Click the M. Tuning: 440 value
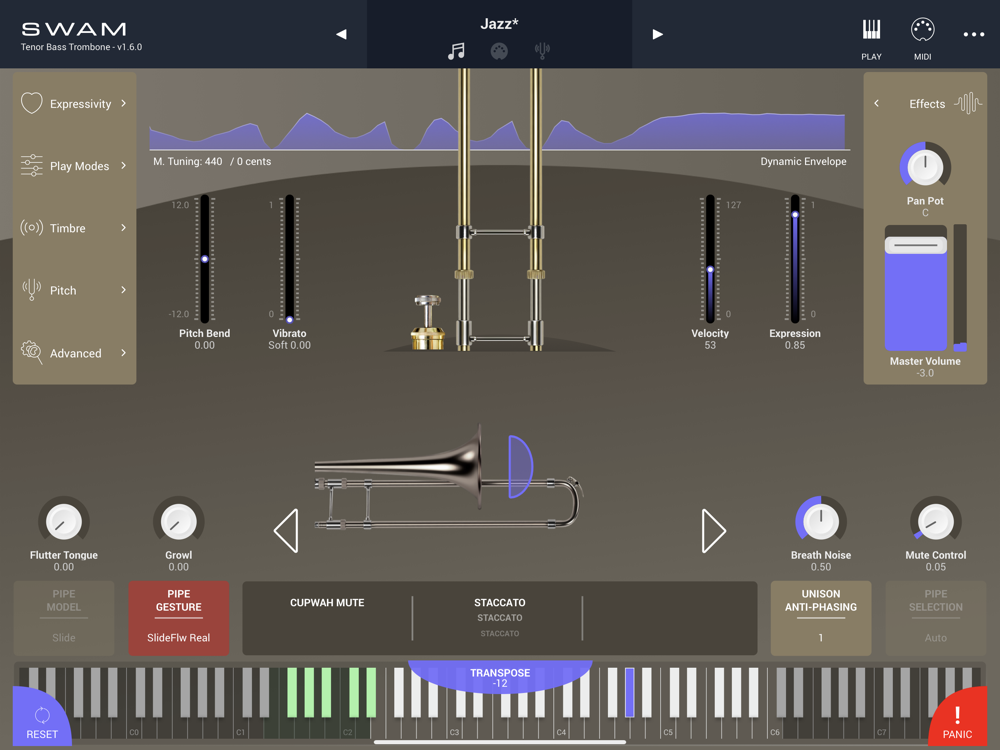This screenshot has width=1000, height=750. 188,162
